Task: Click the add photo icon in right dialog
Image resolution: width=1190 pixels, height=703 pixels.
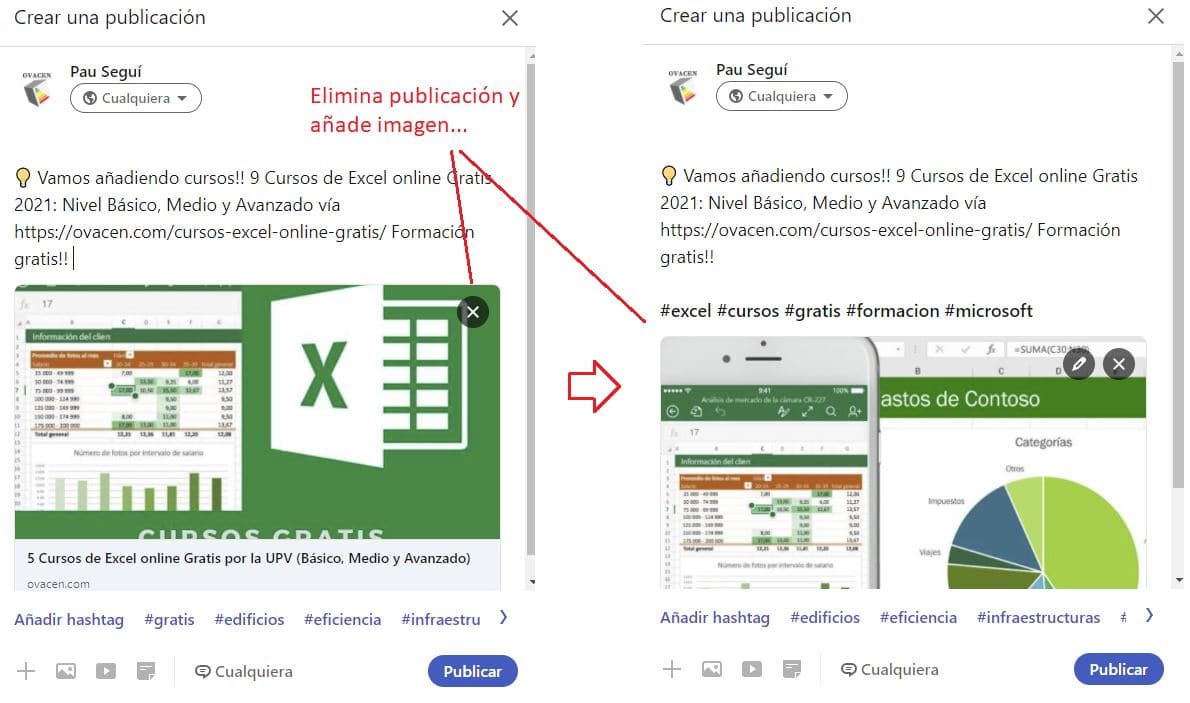Action: click(x=712, y=669)
